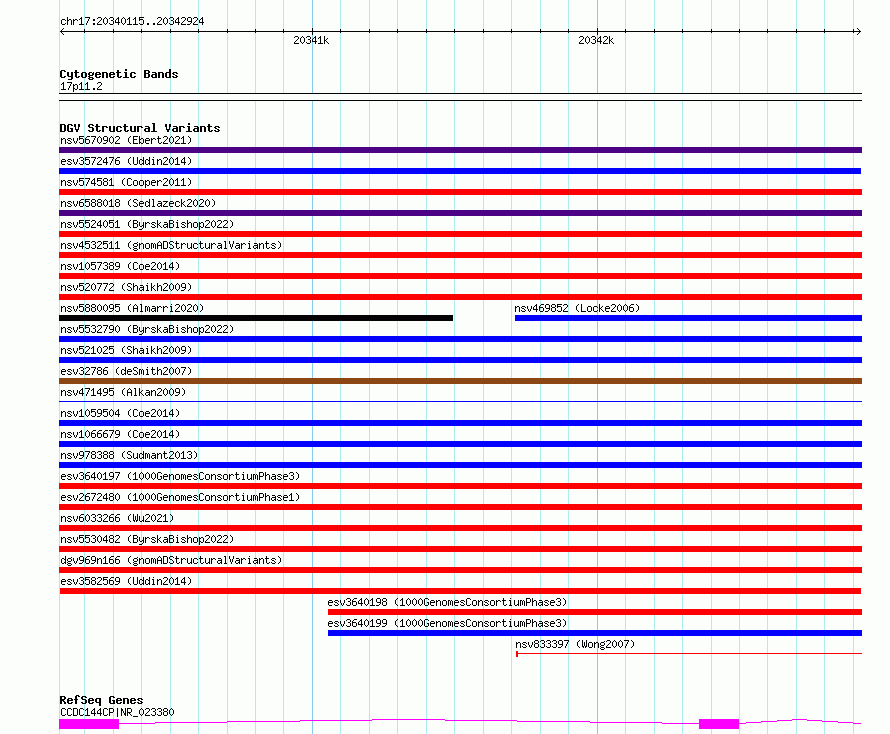Click the blue bar under esv3640199

click(595, 633)
